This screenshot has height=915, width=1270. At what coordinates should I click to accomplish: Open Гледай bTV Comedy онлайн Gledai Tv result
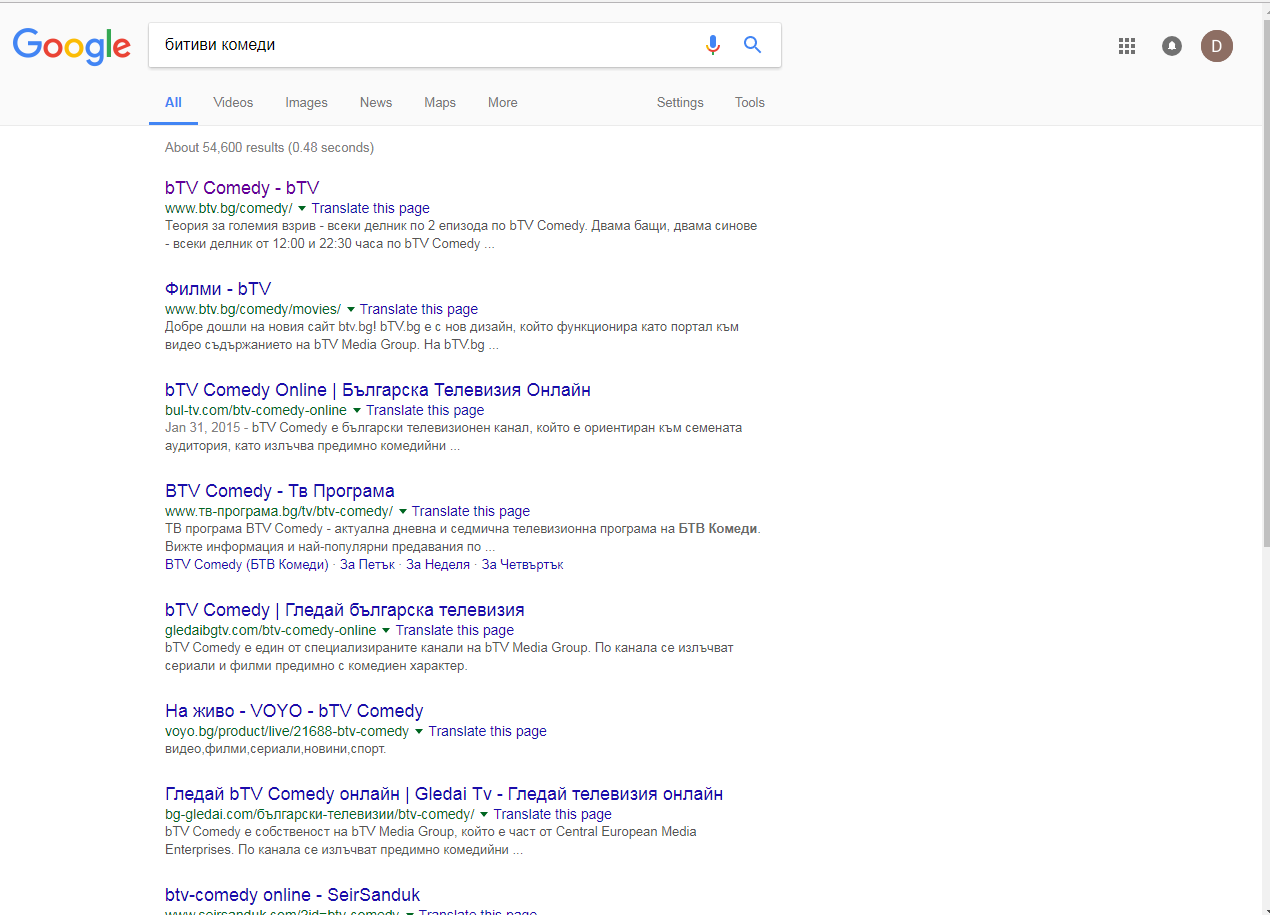coord(444,794)
